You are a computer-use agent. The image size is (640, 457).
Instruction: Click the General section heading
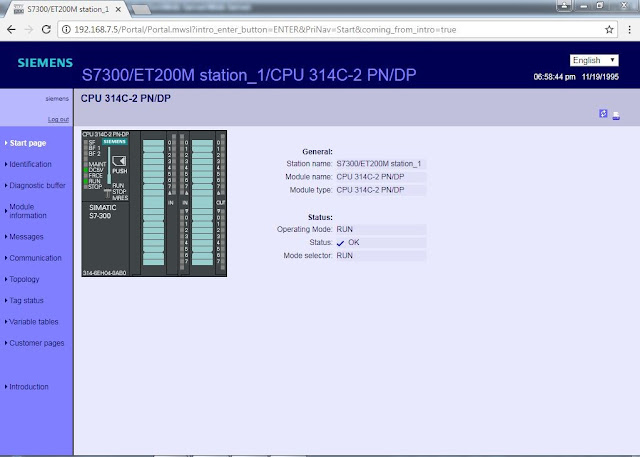318,152
